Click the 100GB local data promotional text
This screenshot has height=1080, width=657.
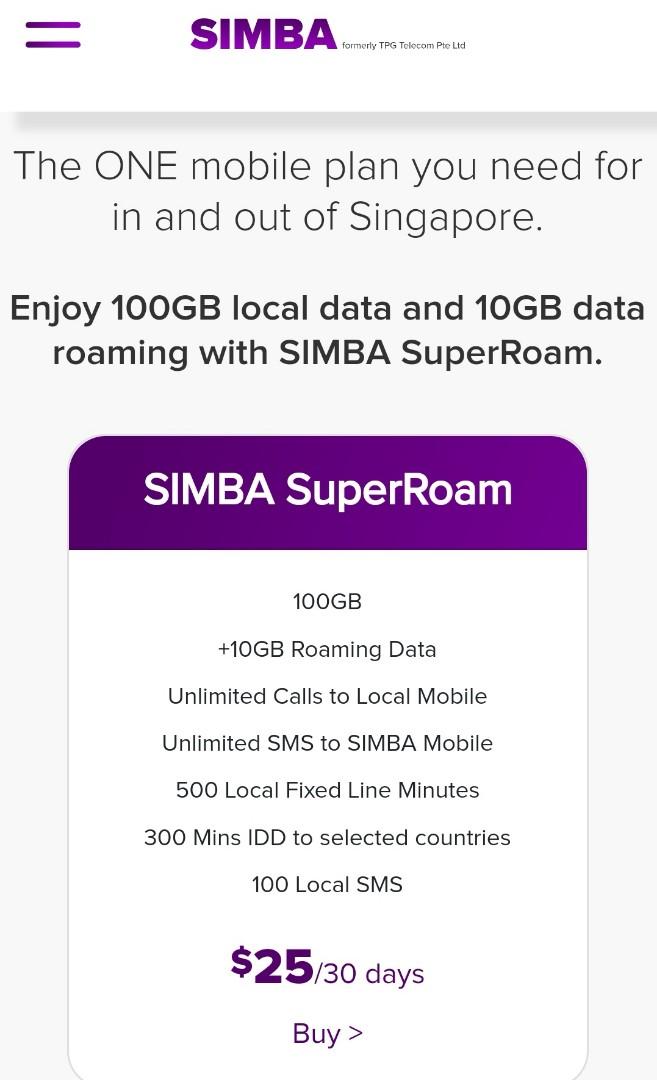pyautogui.click(x=327, y=308)
